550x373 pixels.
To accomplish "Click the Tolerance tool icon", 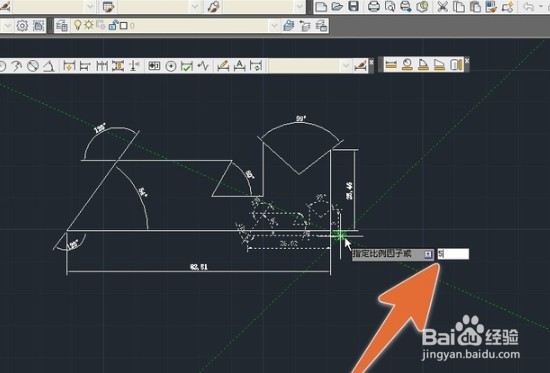I will 154,66.
